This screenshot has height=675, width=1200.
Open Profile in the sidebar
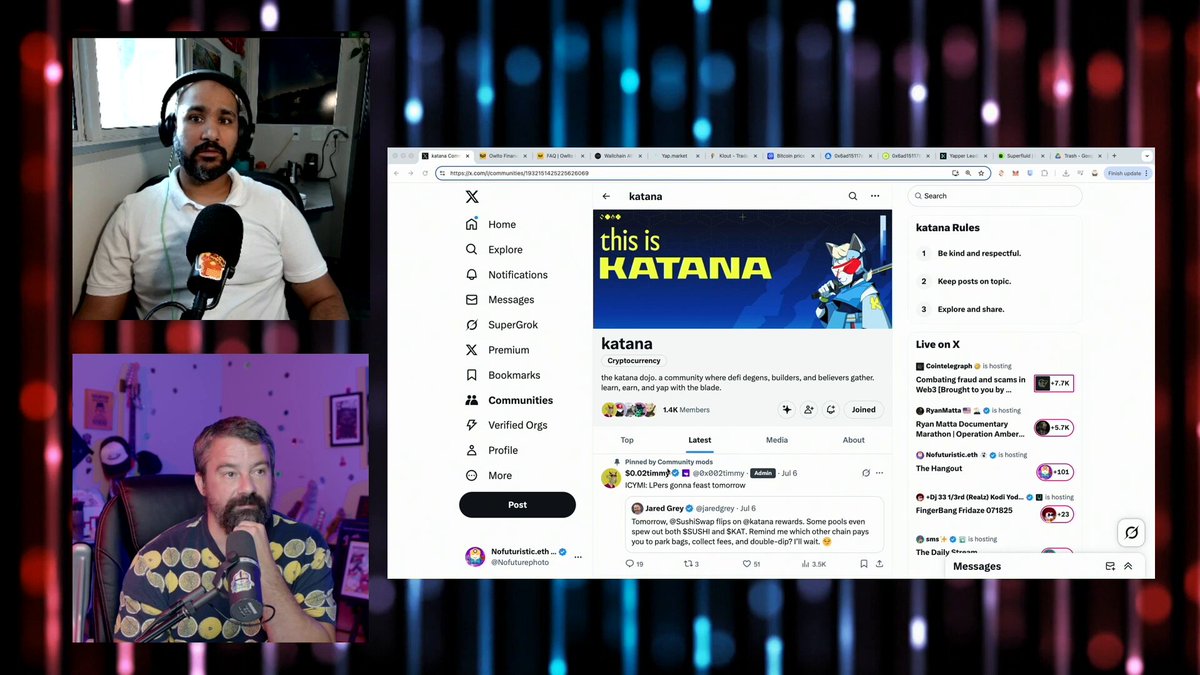pyautogui.click(x=492, y=450)
